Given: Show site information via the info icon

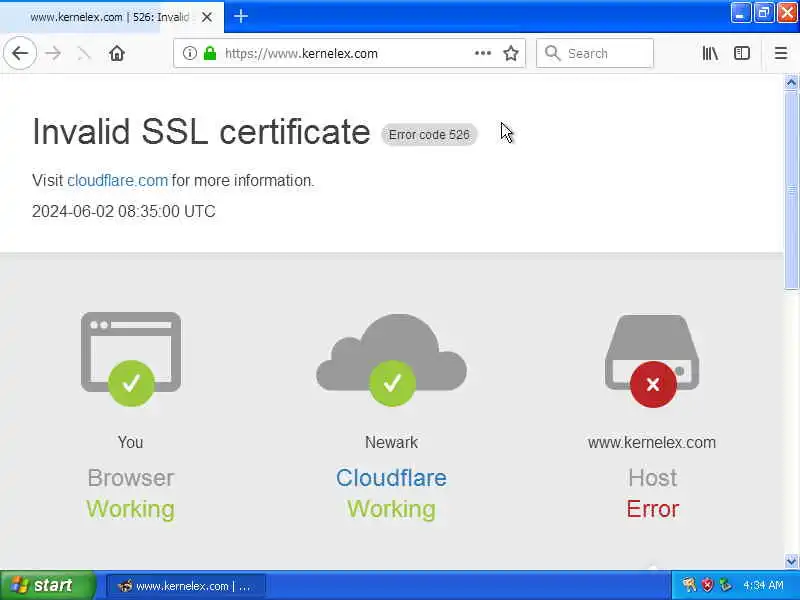Looking at the screenshot, I should pos(189,53).
